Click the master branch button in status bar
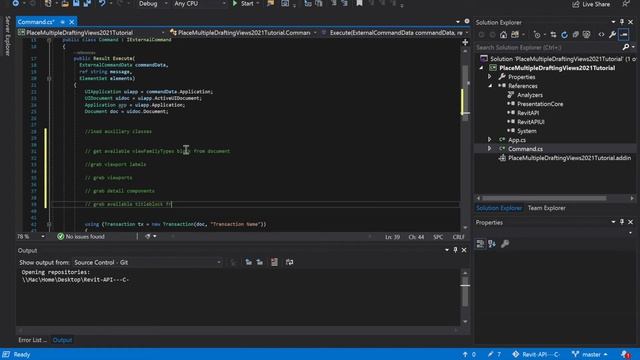 [x=590, y=354]
